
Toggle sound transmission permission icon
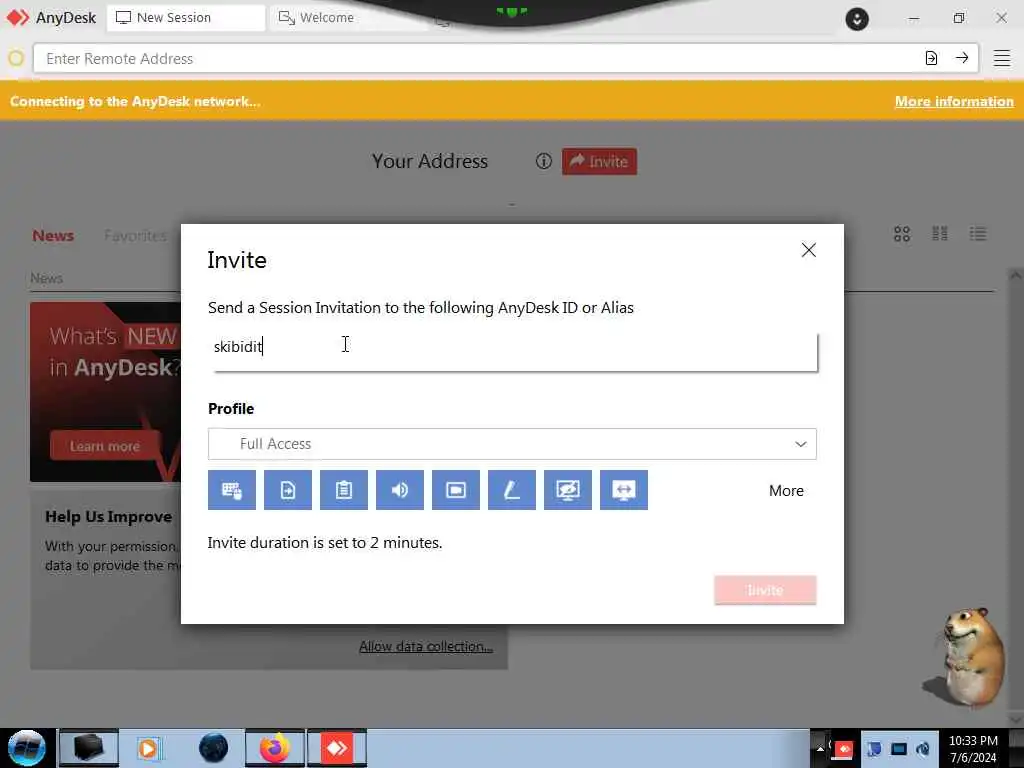(400, 490)
